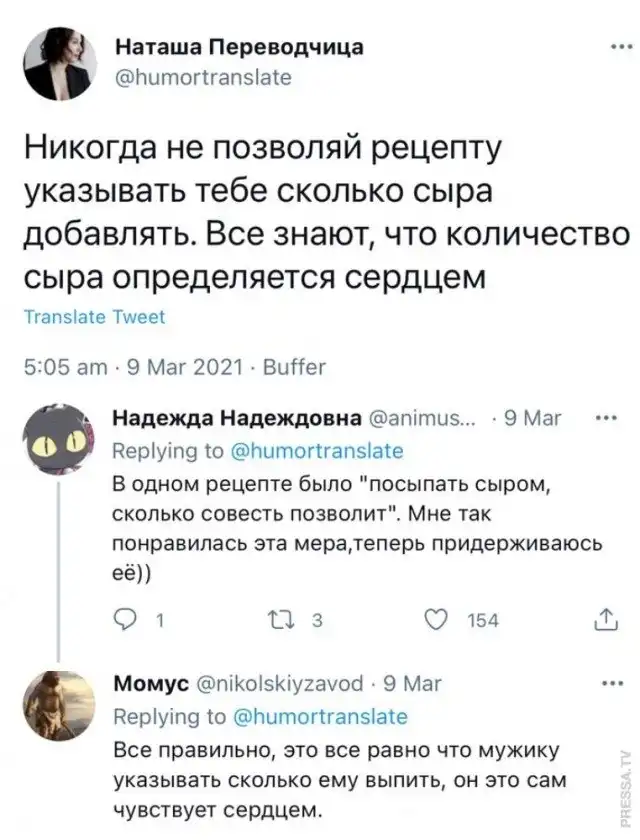Click the Надежда Надеждовна display name
This screenshot has height=840, width=640.
[236, 418]
